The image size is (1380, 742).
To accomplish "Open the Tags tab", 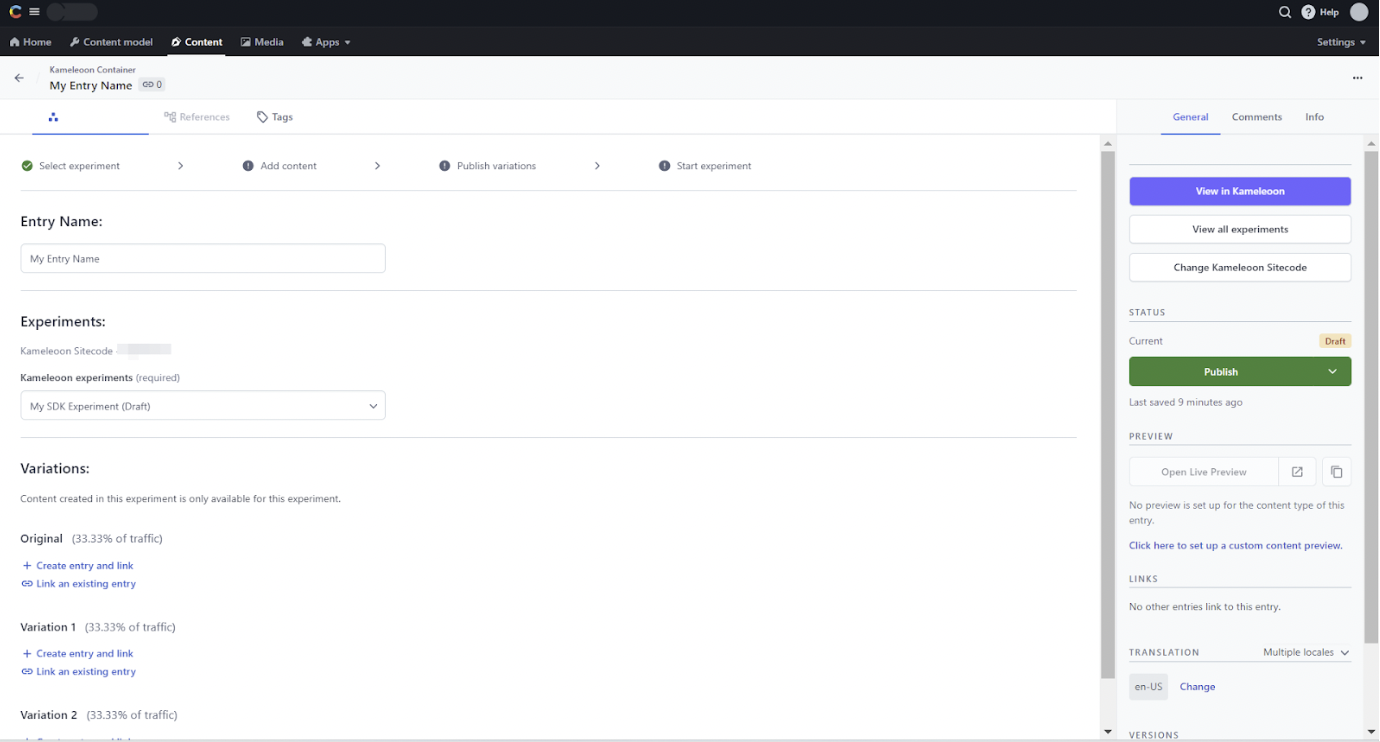I will 275,117.
